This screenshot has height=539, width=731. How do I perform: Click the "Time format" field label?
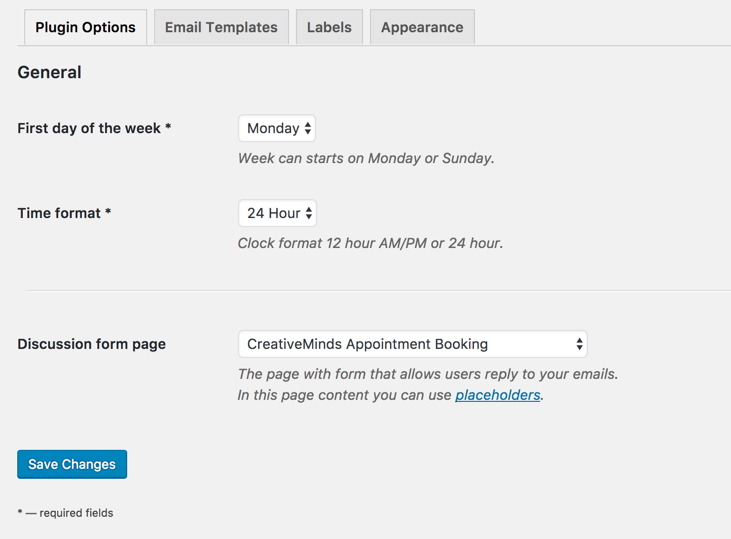tap(60, 213)
